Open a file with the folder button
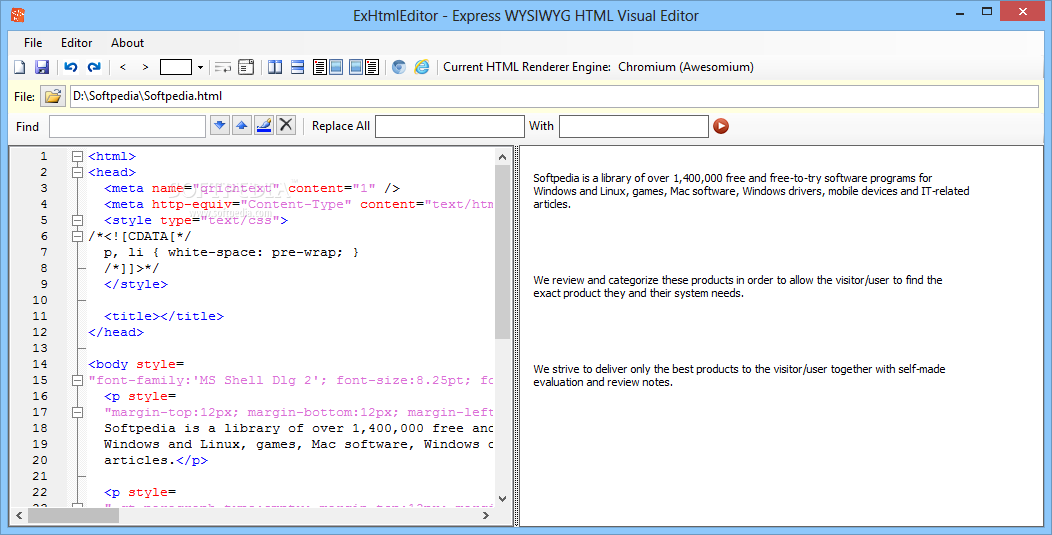The width and height of the screenshot is (1052, 535). coord(52,96)
